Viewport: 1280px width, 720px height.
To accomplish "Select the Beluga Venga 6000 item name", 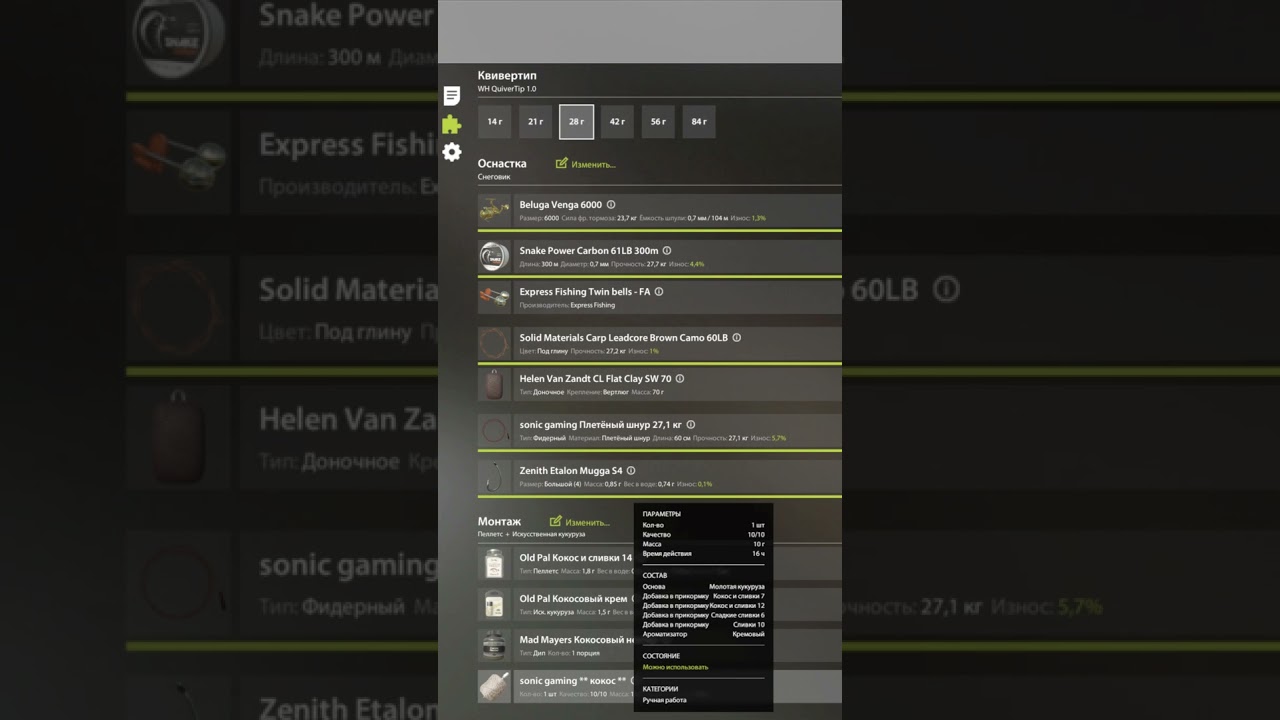I will 560,205.
